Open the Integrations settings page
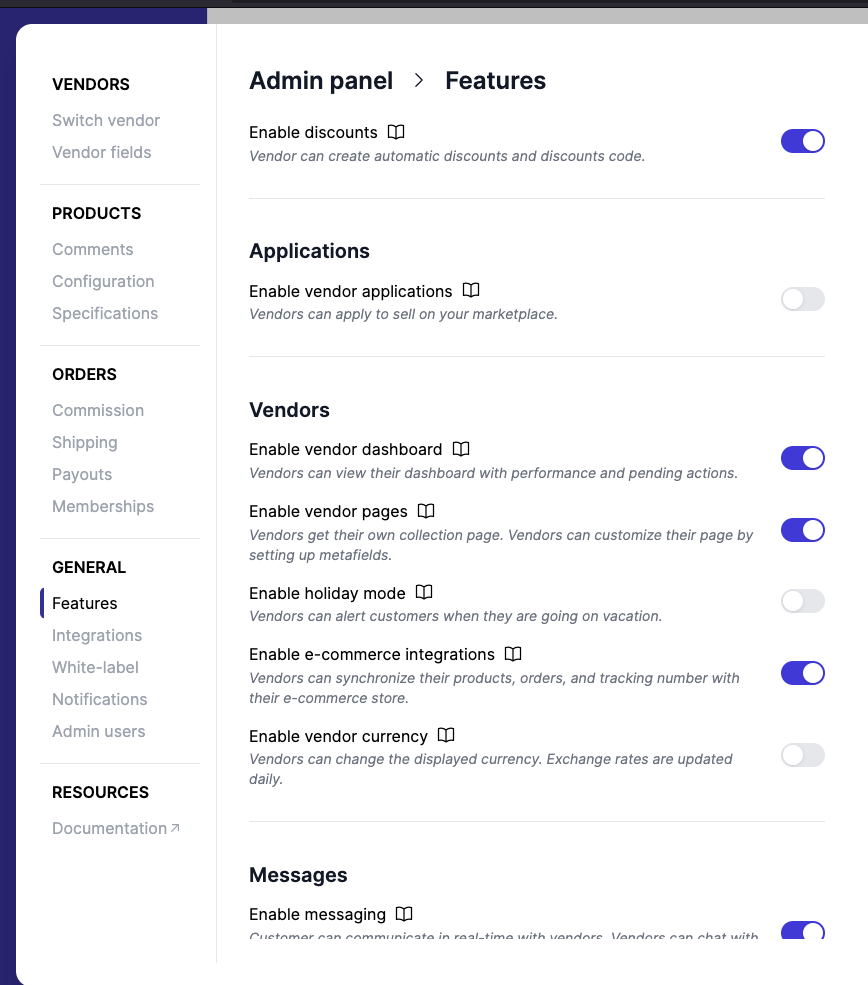 click(x=96, y=635)
